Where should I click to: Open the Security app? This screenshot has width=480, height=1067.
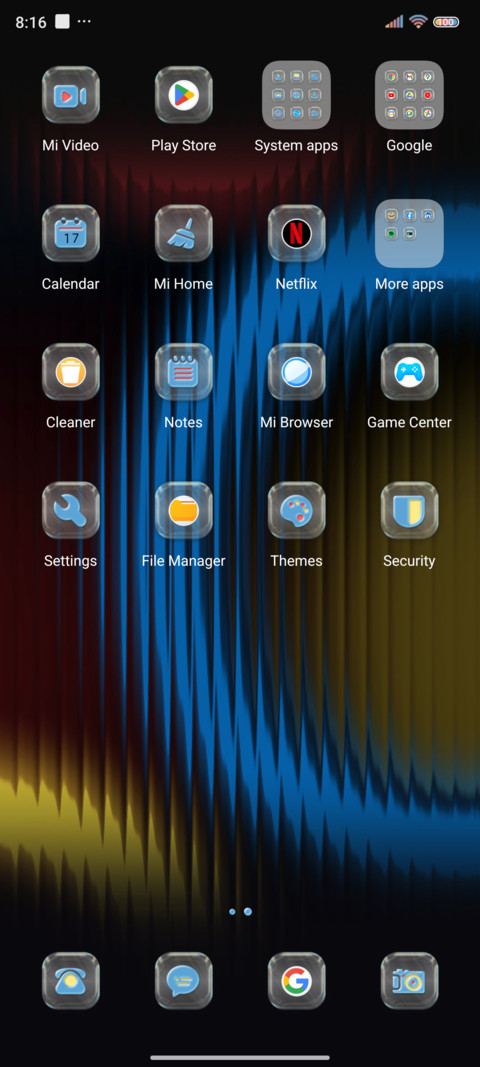coord(409,510)
